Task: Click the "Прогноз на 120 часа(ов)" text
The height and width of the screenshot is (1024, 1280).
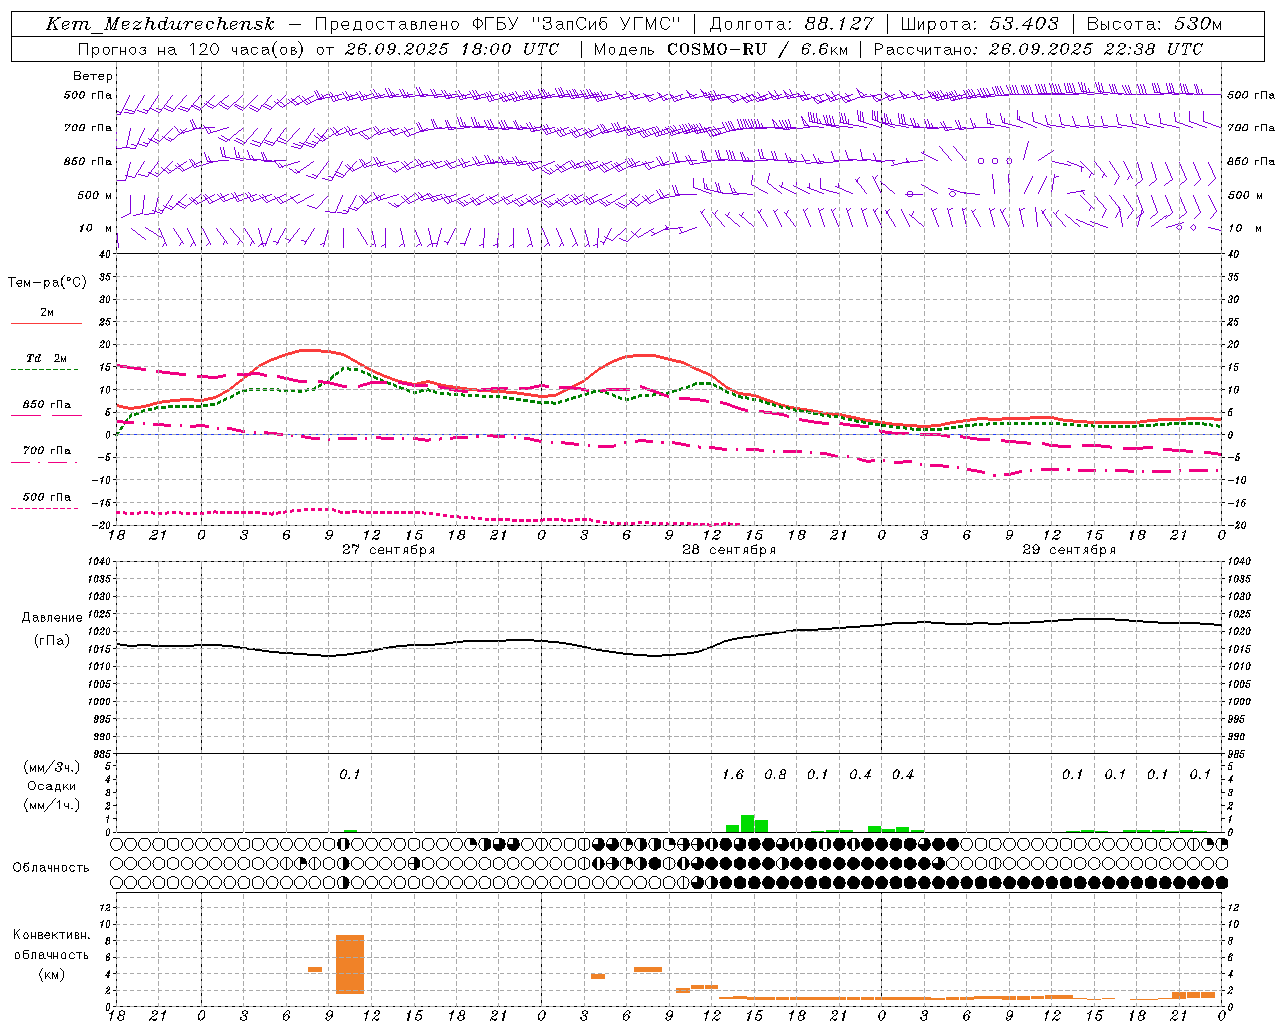Action: click(191, 49)
